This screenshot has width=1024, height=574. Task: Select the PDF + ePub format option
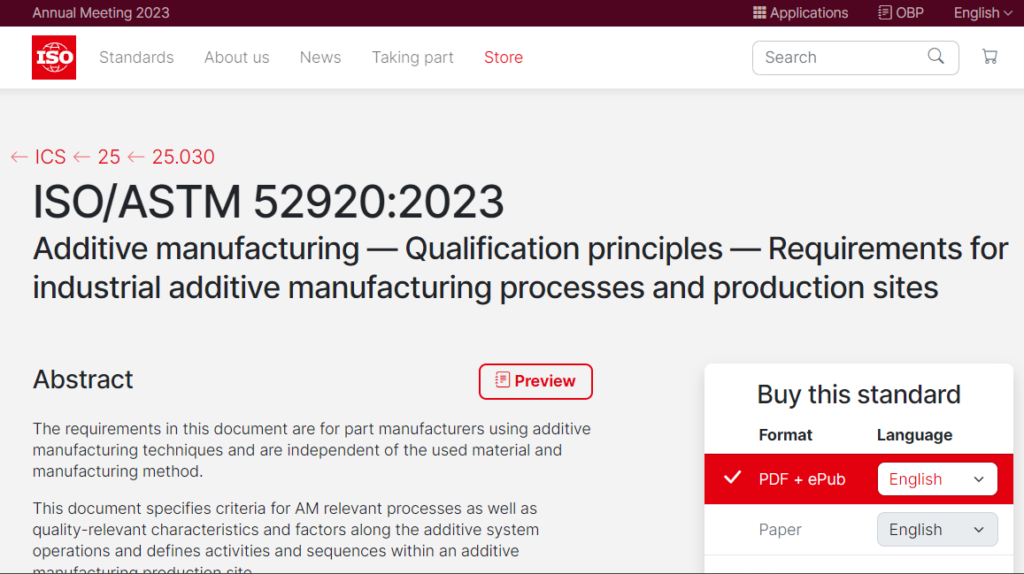click(x=802, y=479)
